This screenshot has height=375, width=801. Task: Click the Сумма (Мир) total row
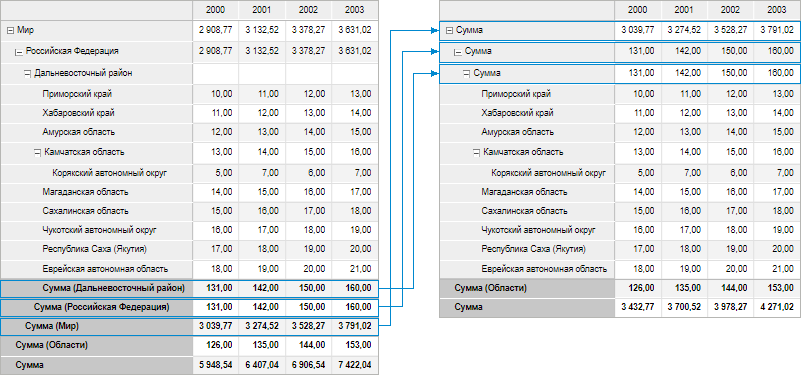click(x=190, y=326)
